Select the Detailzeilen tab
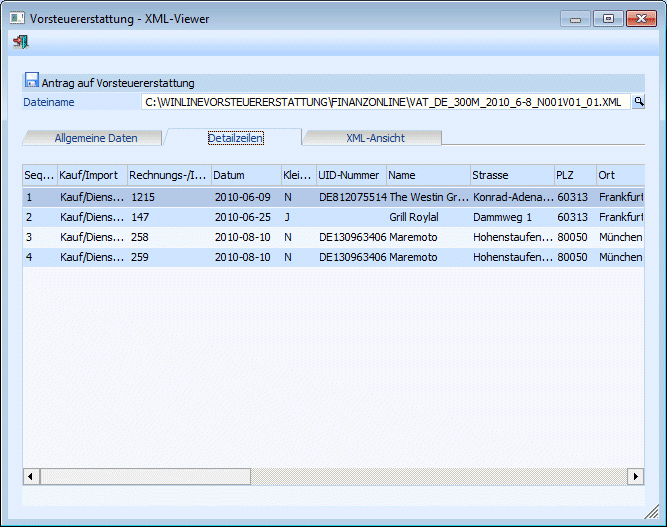The width and height of the screenshot is (667, 527). pyautogui.click(x=235, y=138)
